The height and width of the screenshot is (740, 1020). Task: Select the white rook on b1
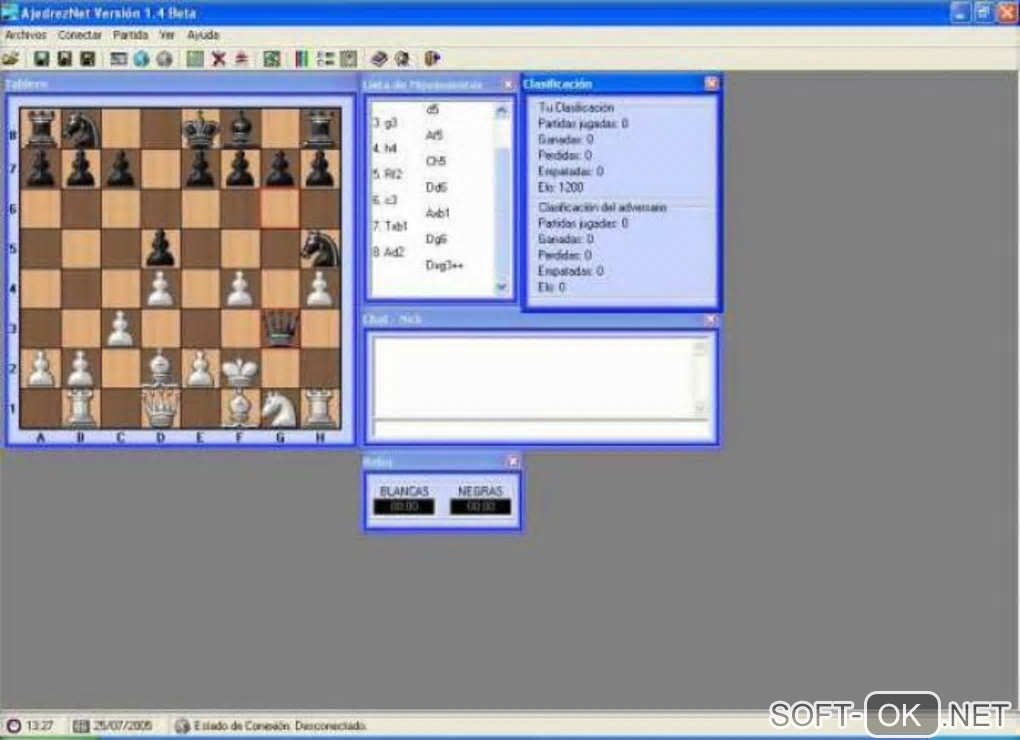tap(81, 408)
